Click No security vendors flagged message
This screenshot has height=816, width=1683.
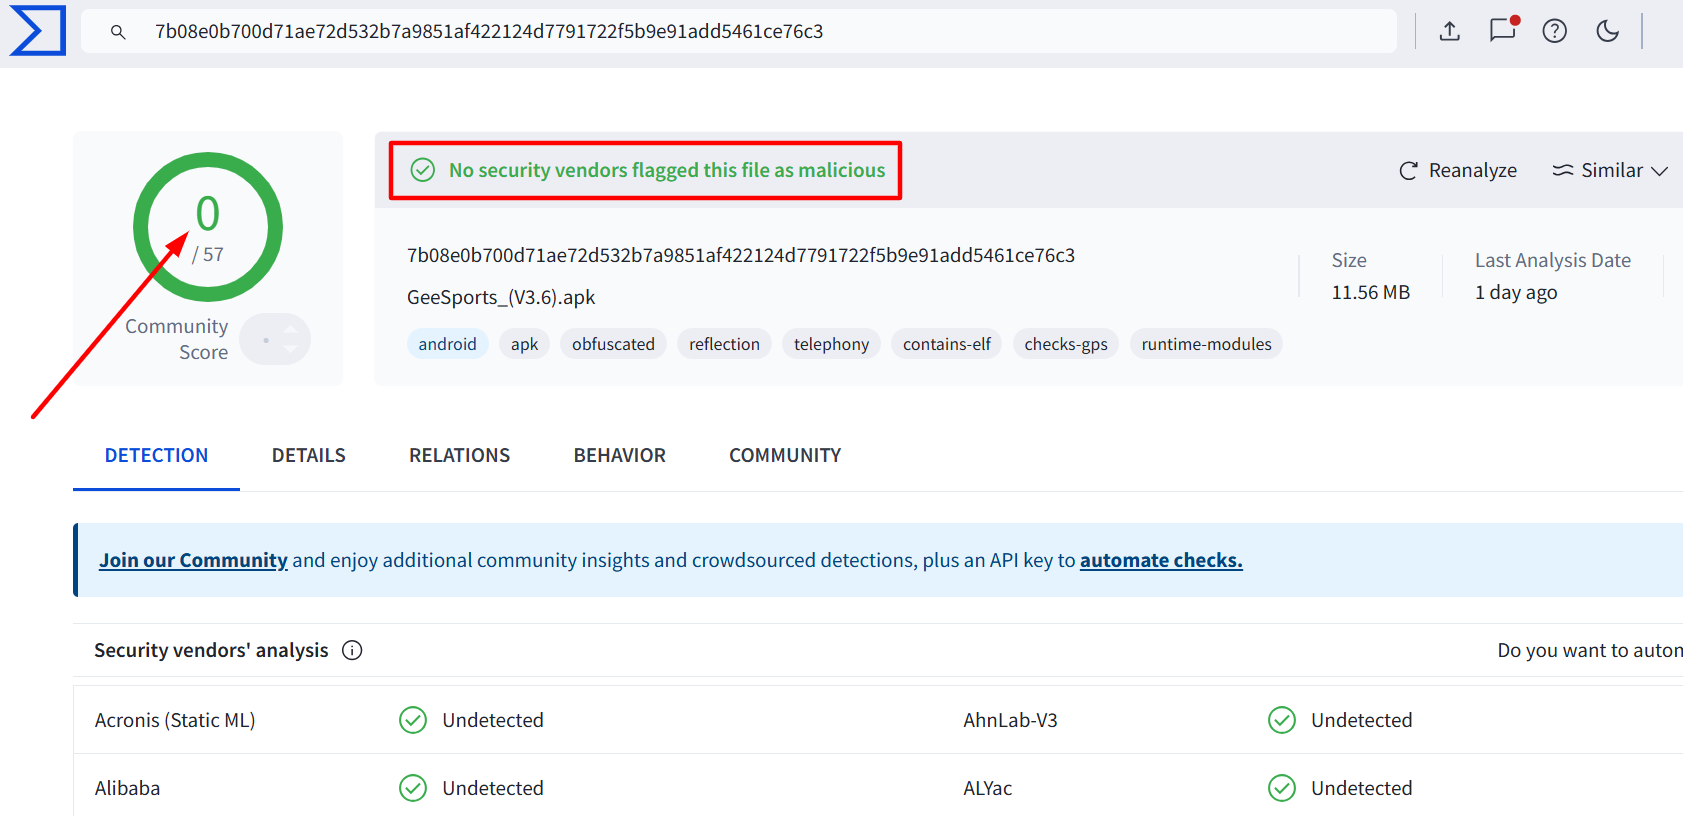click(667, 170)
